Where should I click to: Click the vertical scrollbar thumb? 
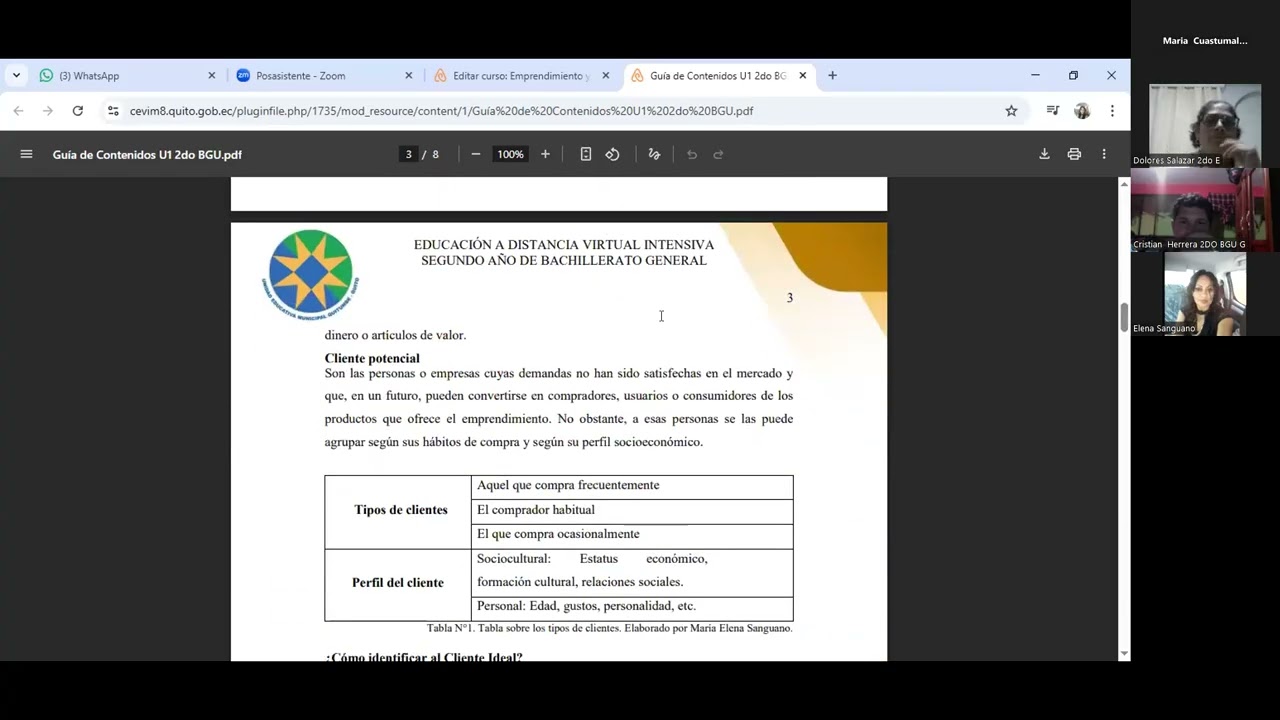(x=1124, y=316)
